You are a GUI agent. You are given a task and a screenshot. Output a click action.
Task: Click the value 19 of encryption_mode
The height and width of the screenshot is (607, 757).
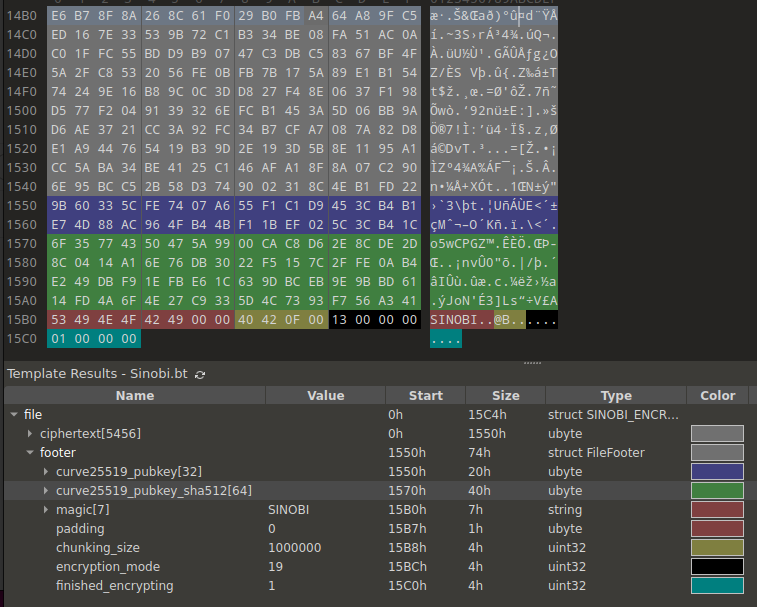coord(275,566)
